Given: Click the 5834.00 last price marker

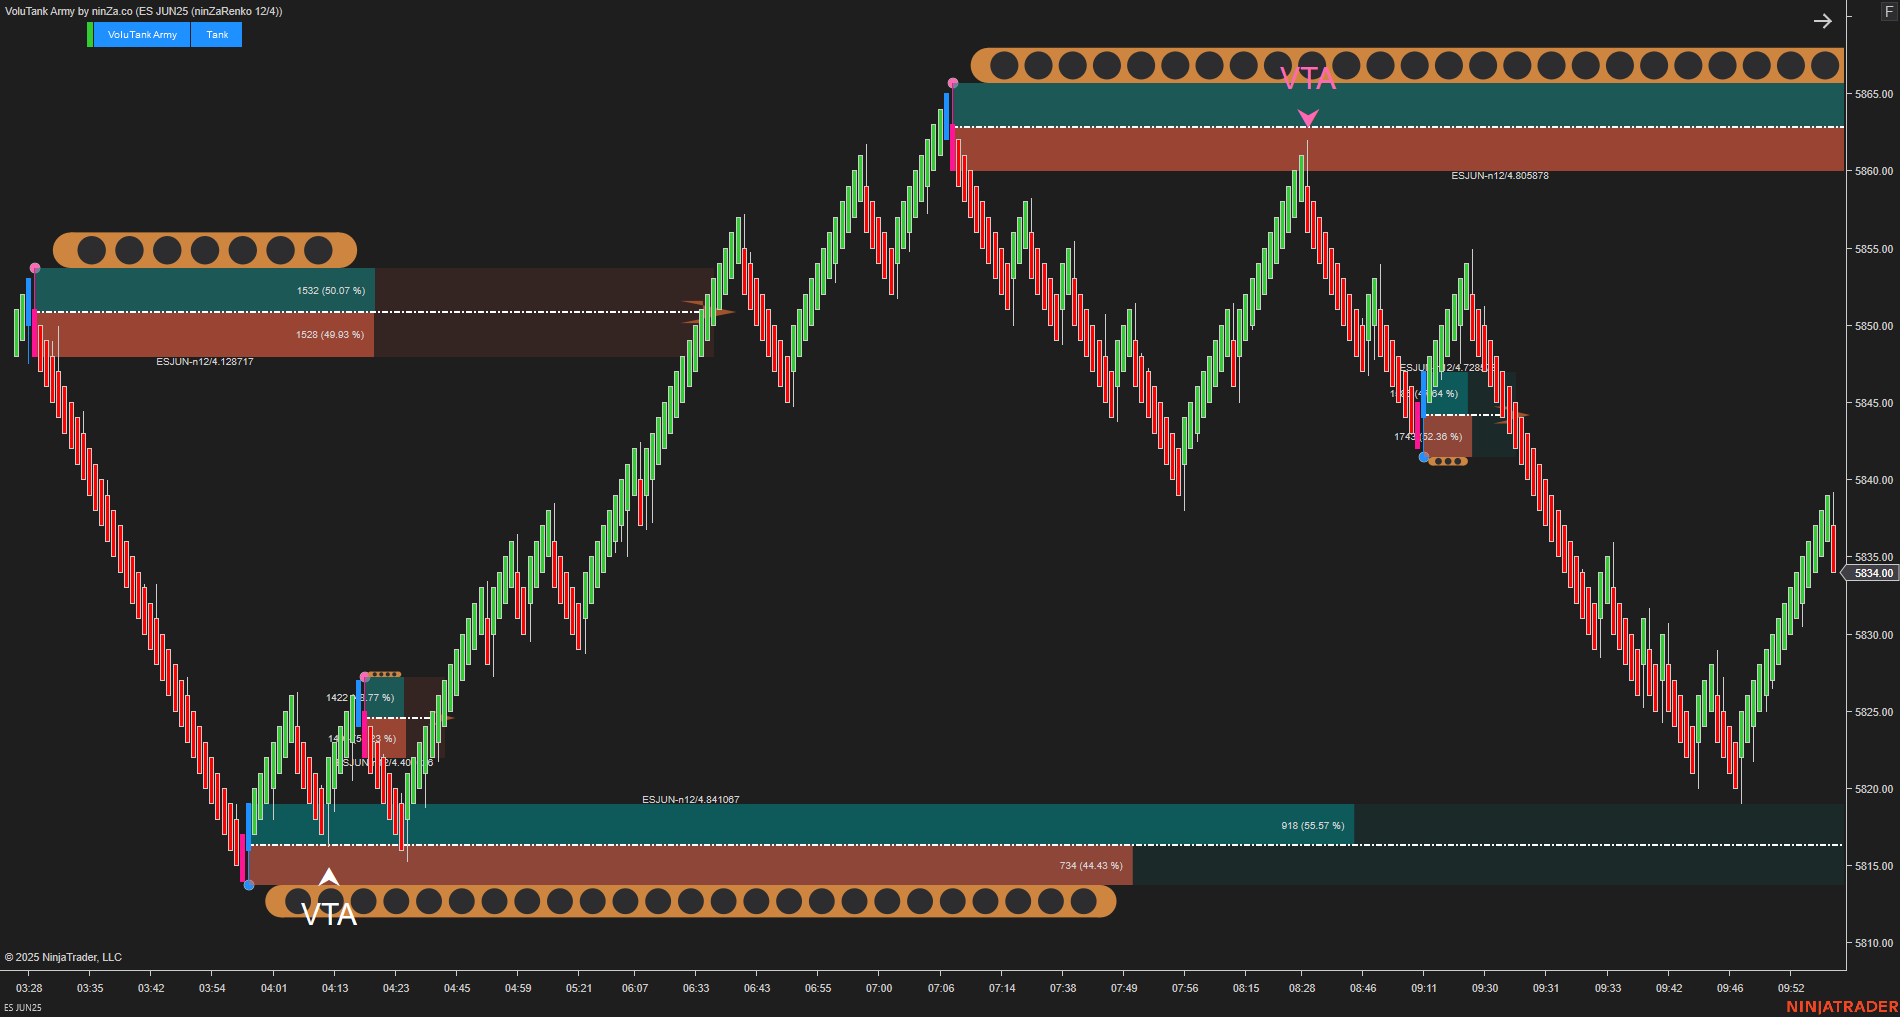Looking at the screenshot, I should tap(1872, 573).
